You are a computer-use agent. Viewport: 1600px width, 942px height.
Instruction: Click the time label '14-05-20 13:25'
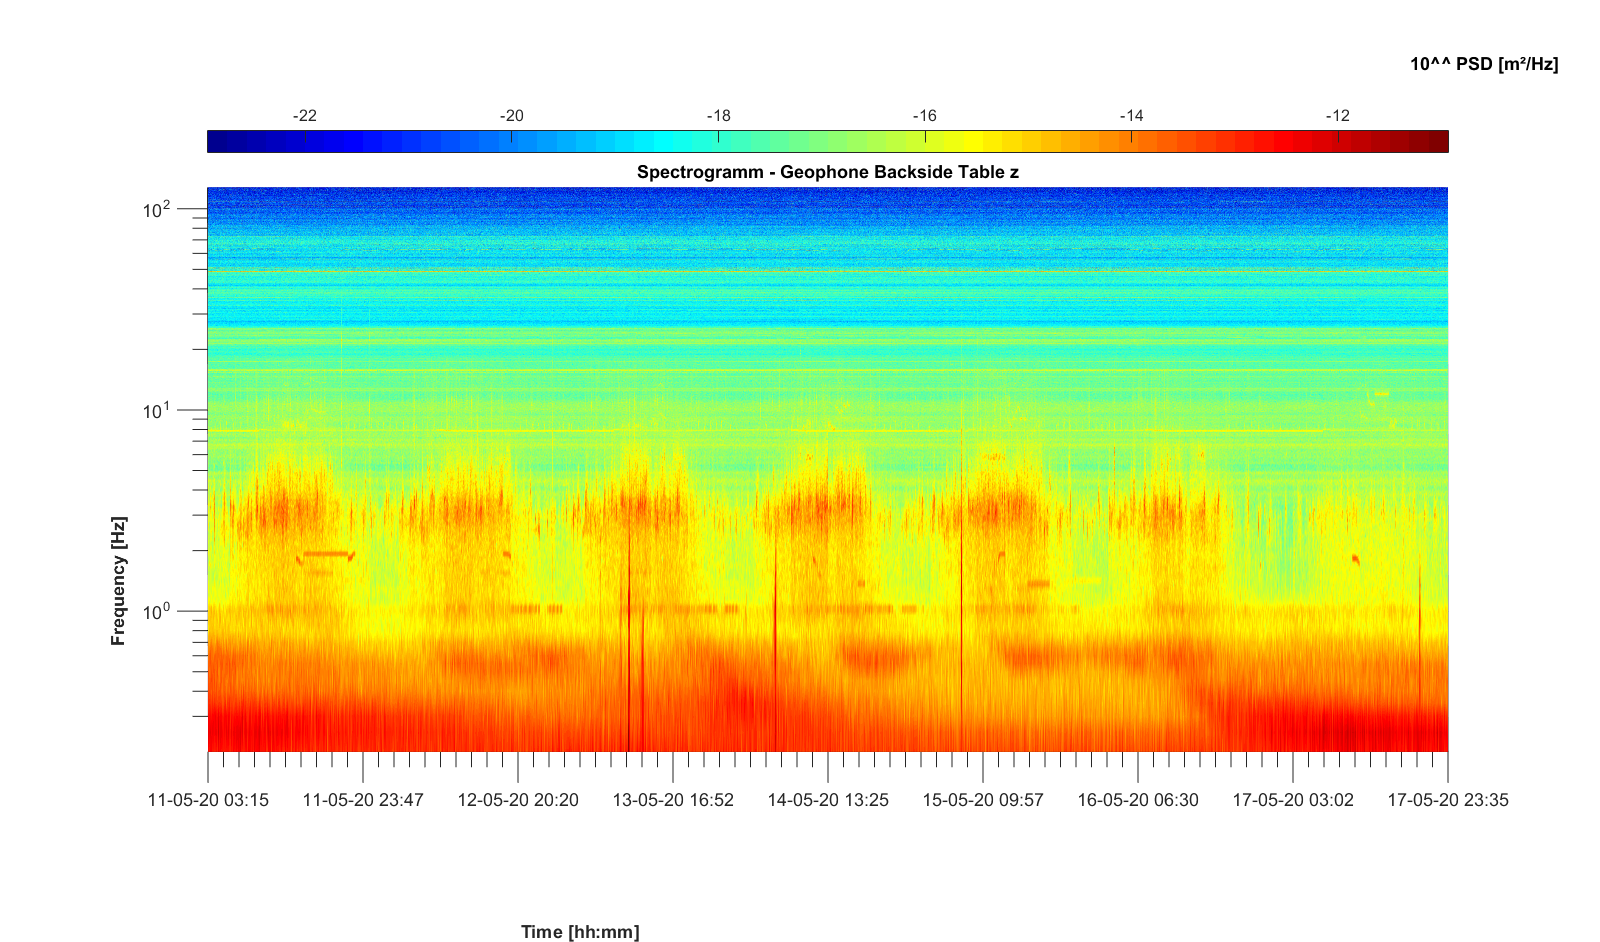coord(828,800)
